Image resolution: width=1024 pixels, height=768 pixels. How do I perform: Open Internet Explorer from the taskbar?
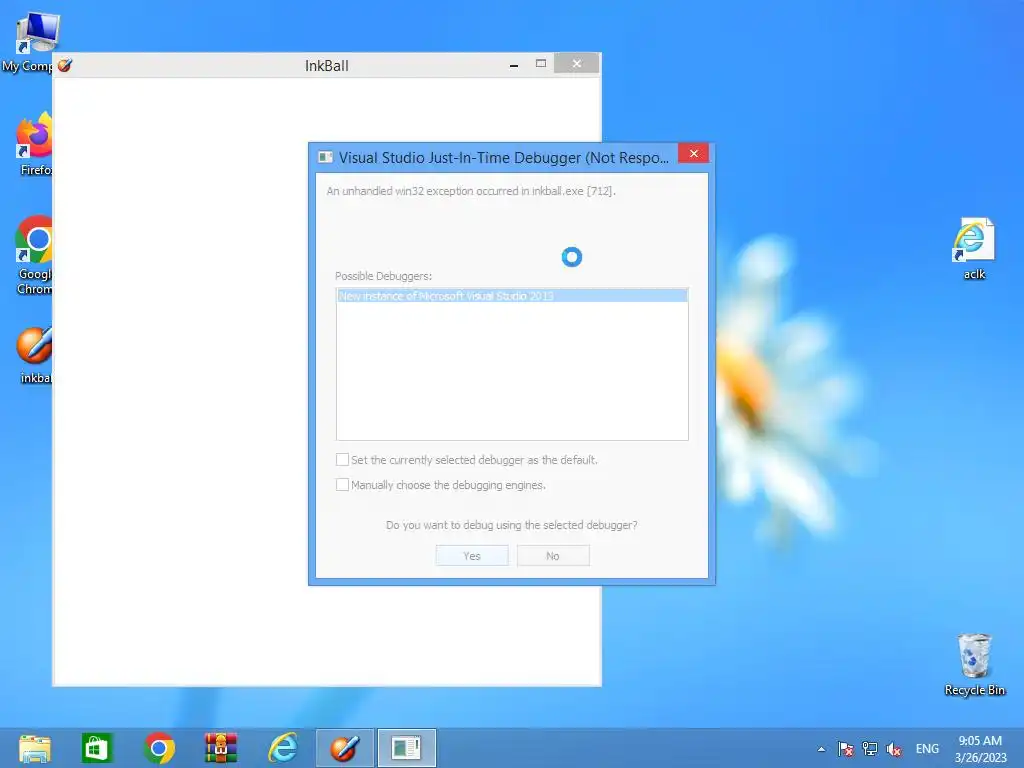[x=283, y=748]
